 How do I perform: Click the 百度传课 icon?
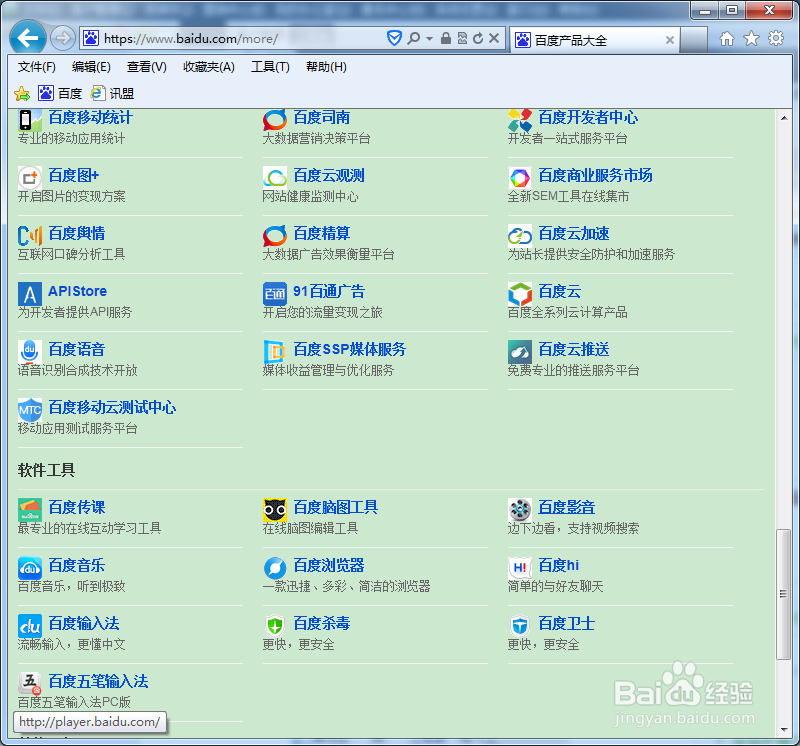30,510
